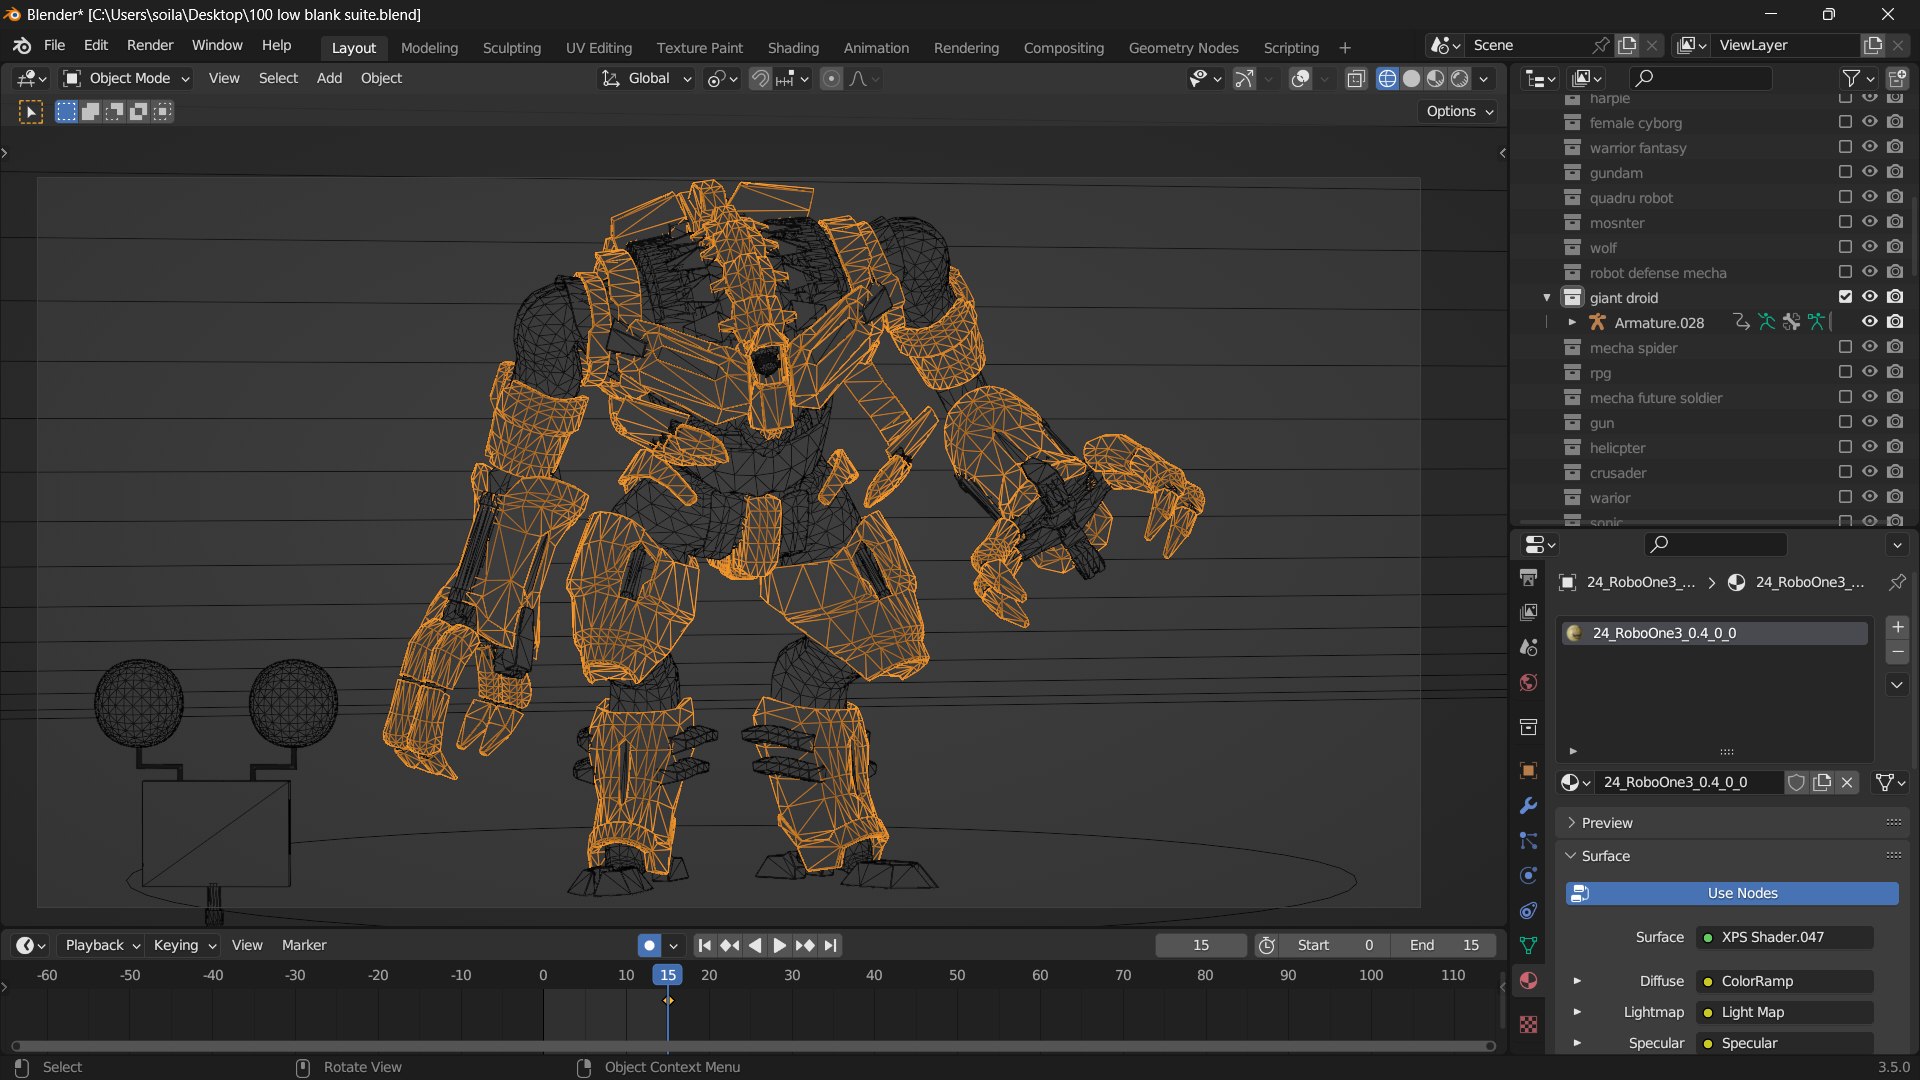Switch viewport shading to wireframe mode
1920x1080 pixels.
pos(1387,79)
